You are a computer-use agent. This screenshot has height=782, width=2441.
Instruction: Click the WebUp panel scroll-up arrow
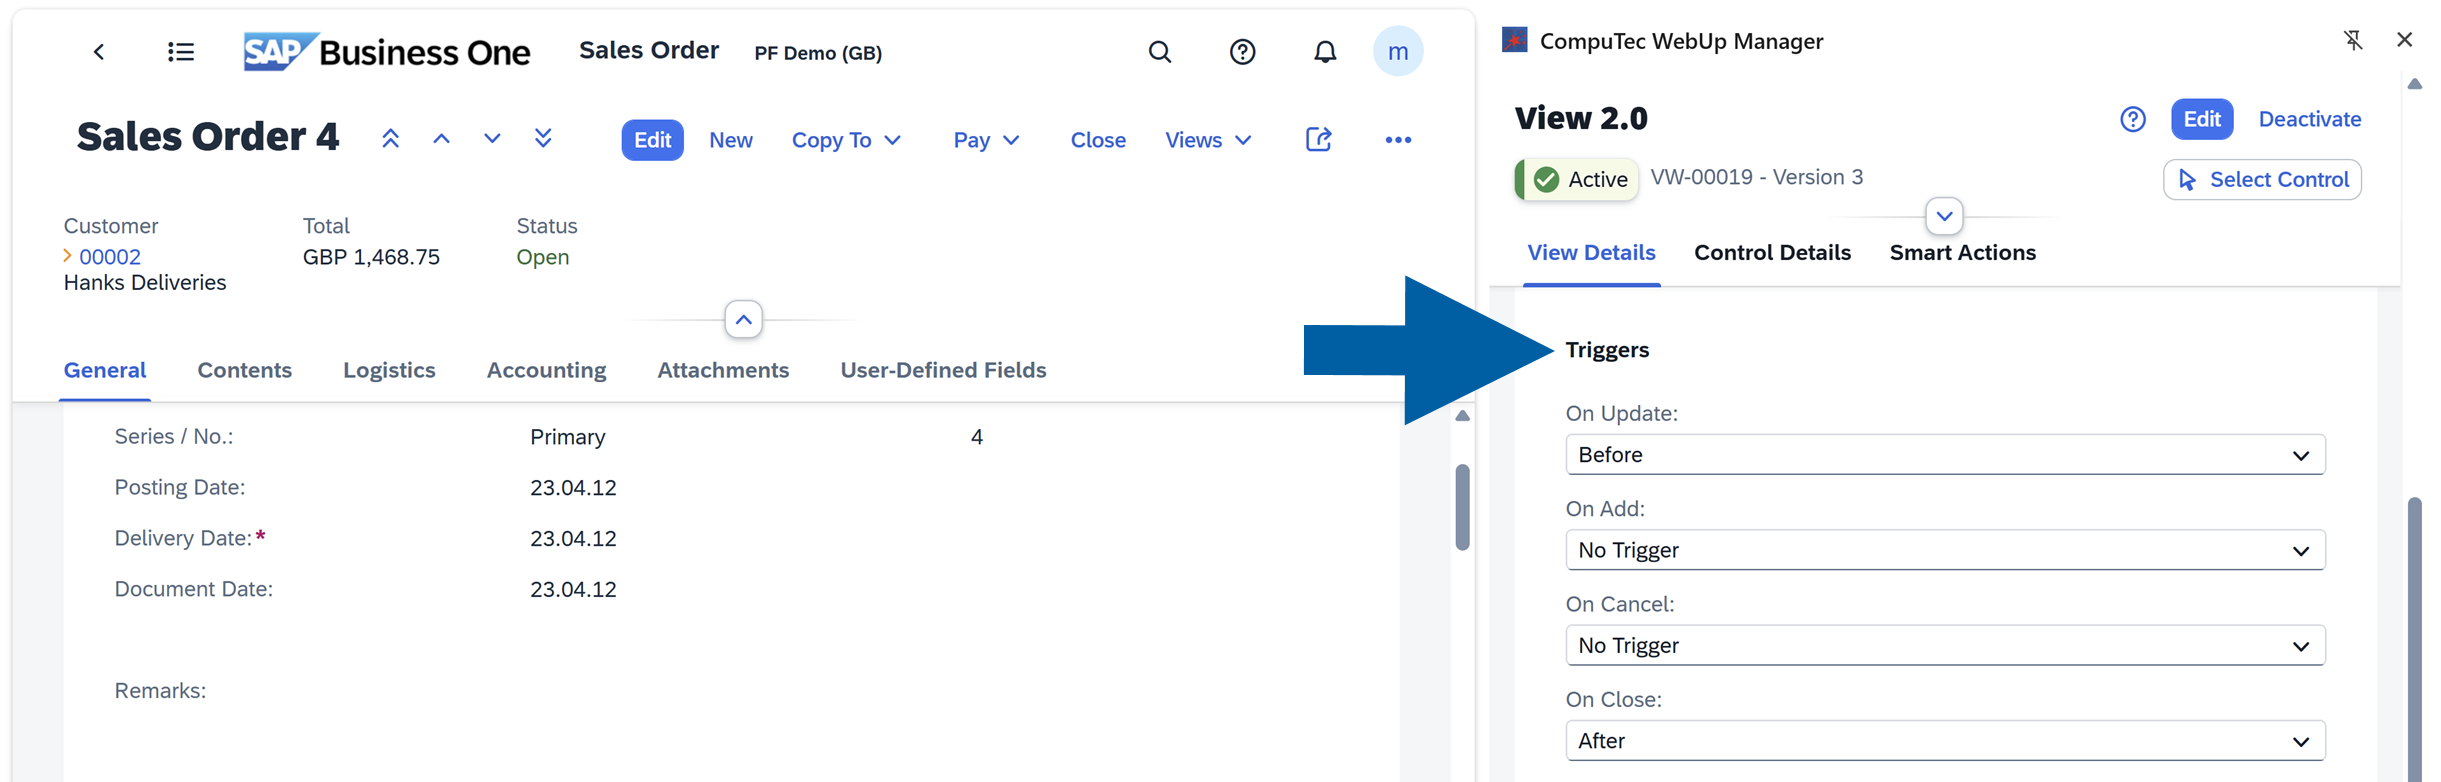pyautogui.click(x=2415, y=84)
